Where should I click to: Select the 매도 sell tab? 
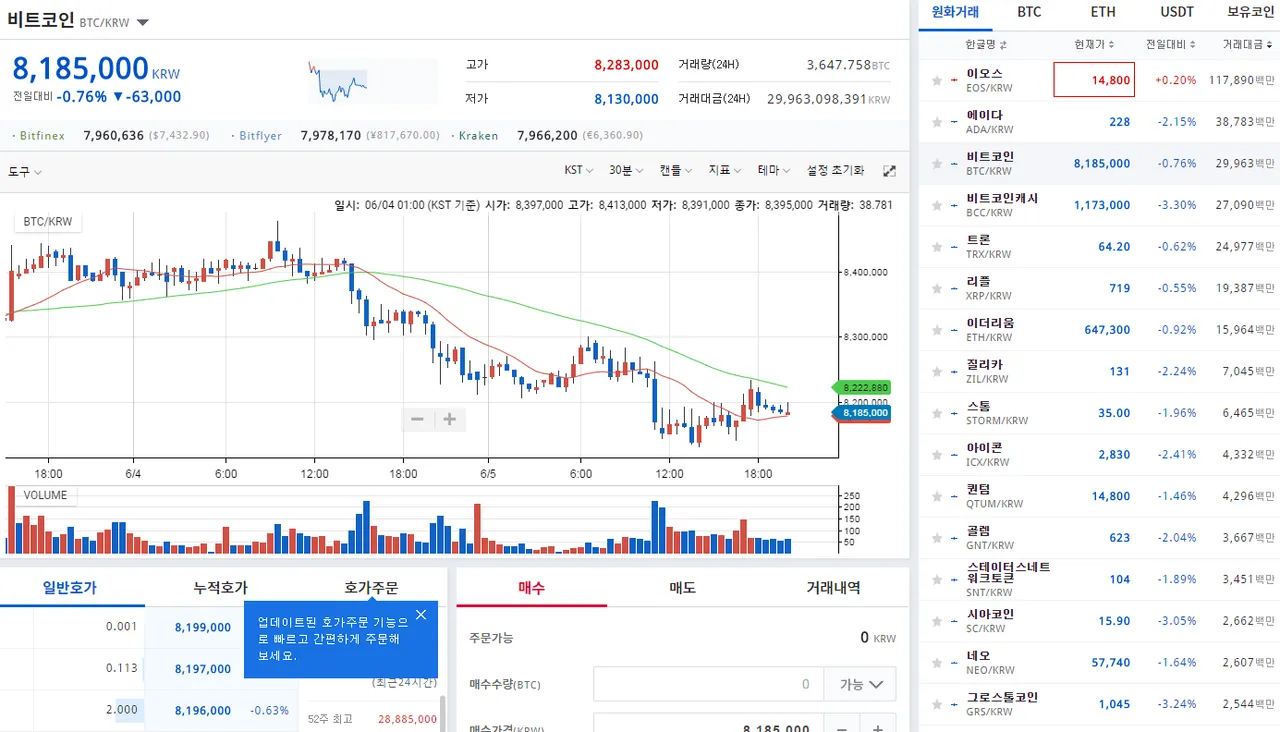[x=682, y=588]
